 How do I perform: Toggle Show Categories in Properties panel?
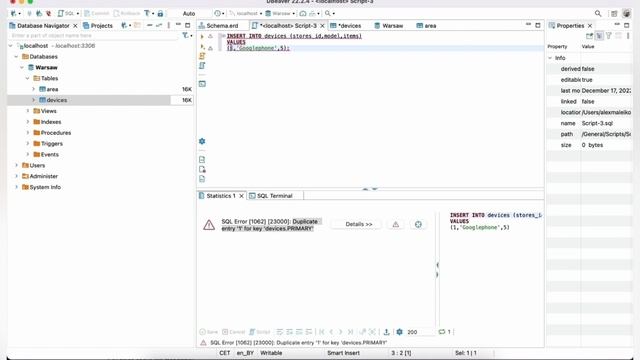tap(599, 36)
